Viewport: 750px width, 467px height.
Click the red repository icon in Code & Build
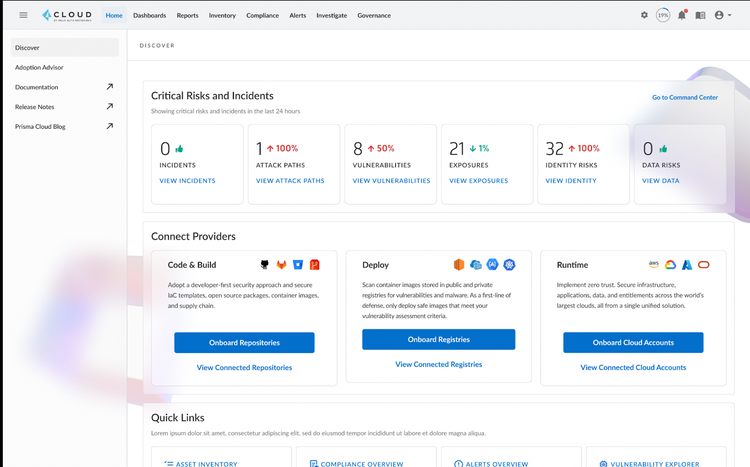[314, 265]
